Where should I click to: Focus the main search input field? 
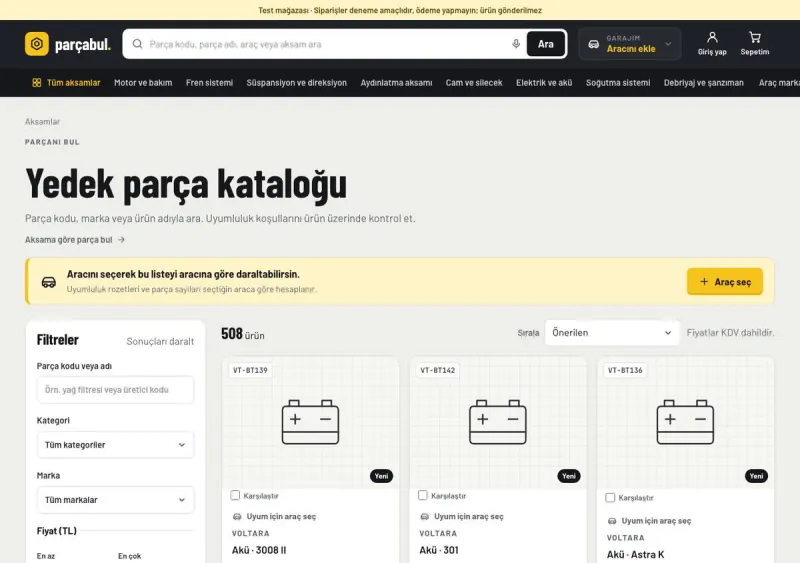tap(327, 44)
